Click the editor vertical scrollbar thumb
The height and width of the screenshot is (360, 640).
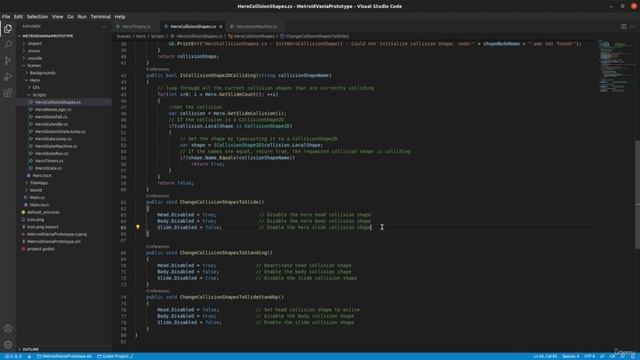point(638,194)
